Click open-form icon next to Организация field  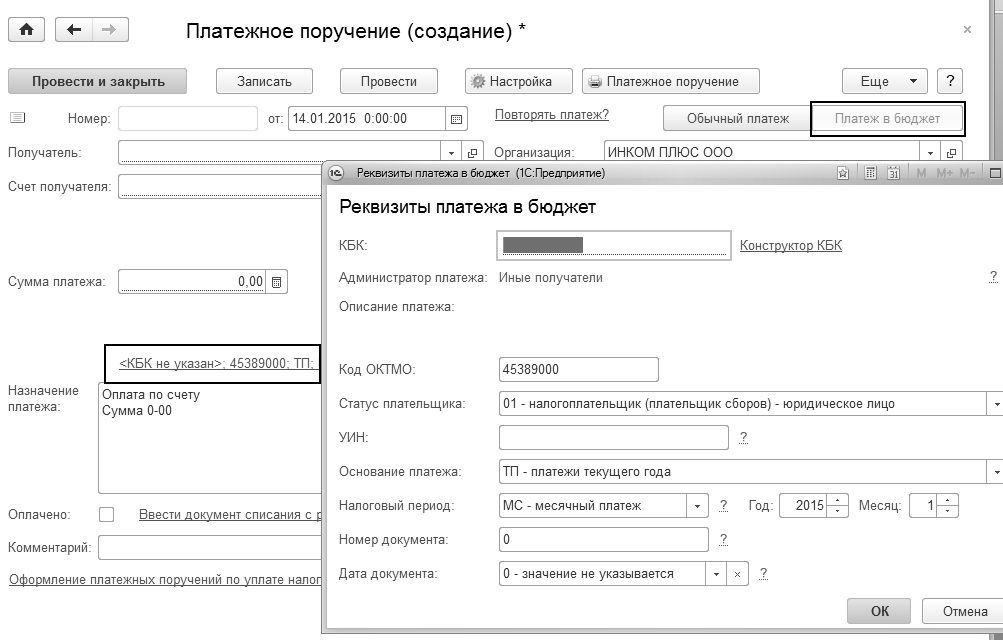(951, 153)
